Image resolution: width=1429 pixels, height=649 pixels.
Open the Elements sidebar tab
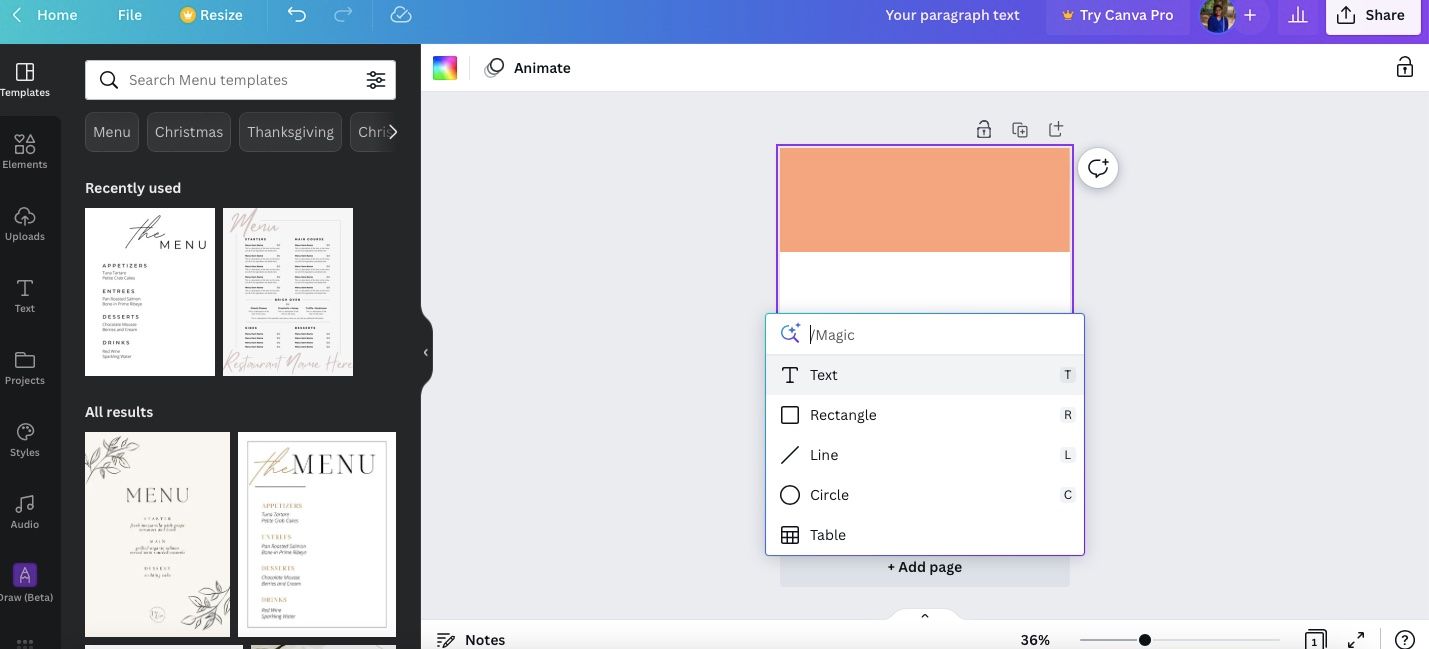(x=25, y=152)
